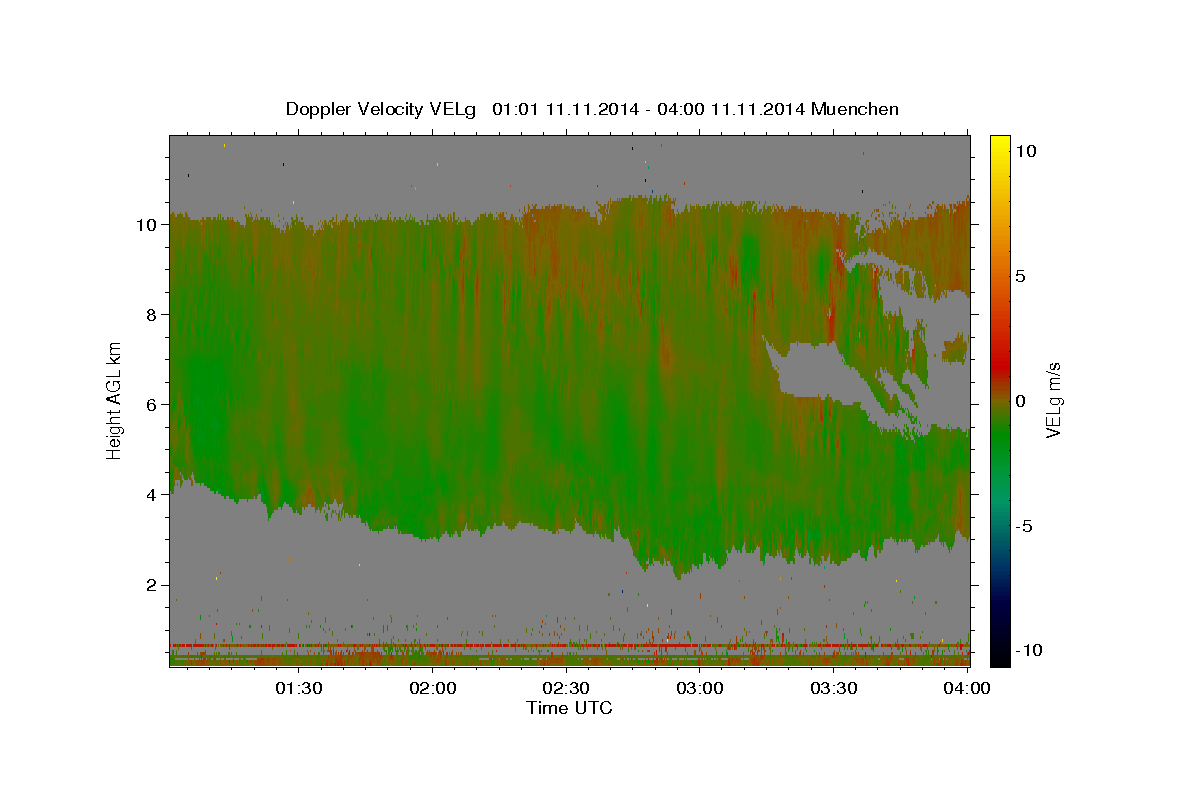Click the 01:30 time tick label
The height and width of the screenshot is (800, 1200).
coord(299,688)
